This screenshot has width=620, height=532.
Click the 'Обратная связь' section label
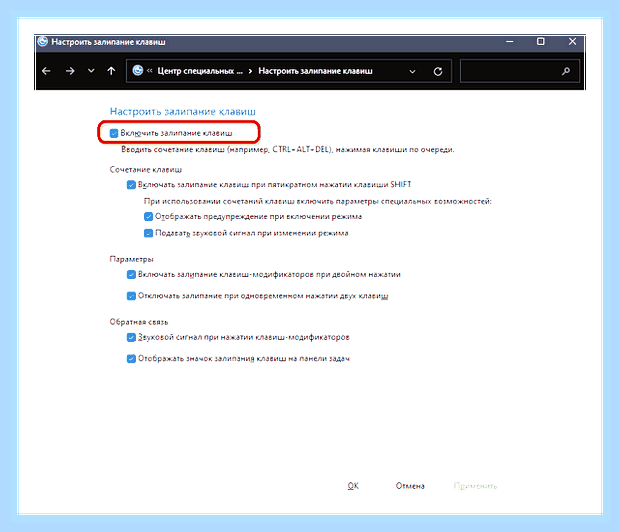tap(139, 322)
